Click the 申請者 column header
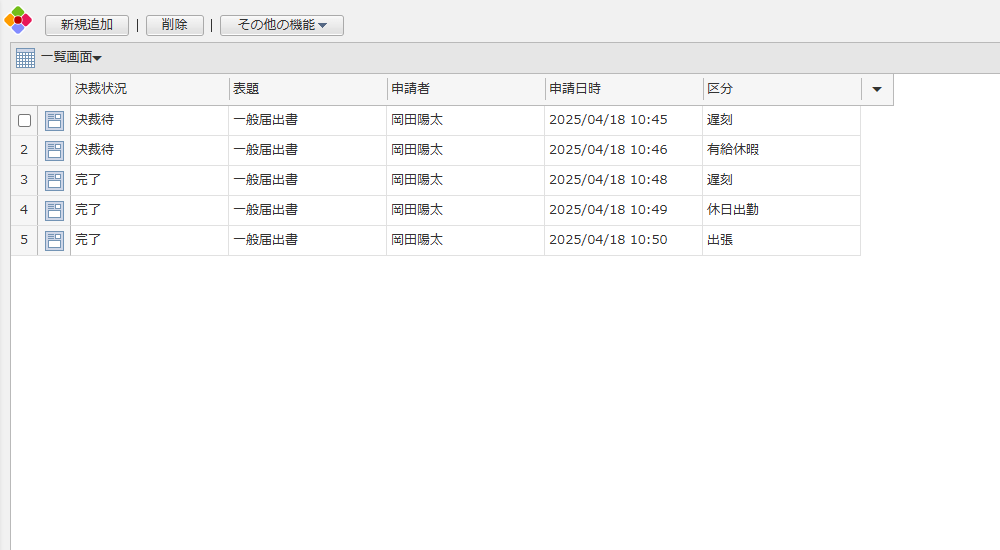Viewport: 1000px width, 550px height. click(x=465, y=89)
